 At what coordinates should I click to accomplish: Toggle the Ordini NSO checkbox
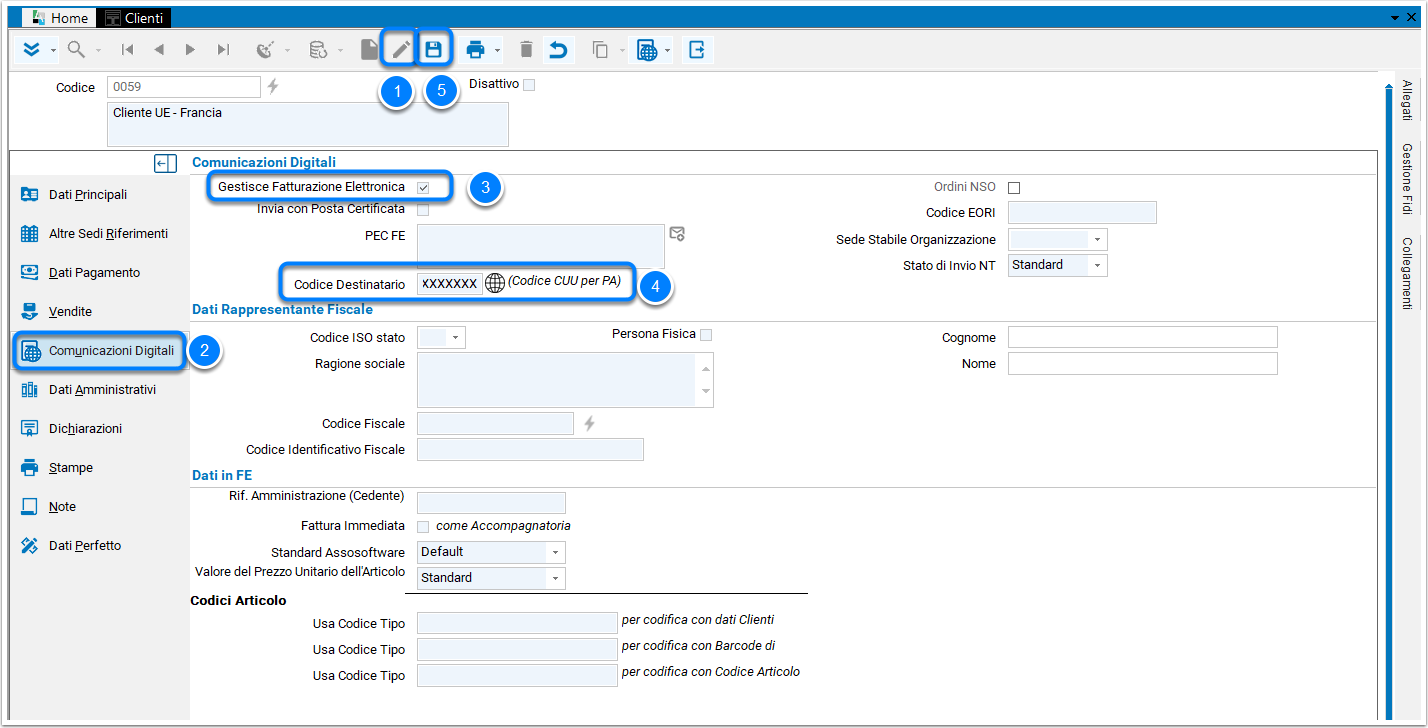(1014, 188)
